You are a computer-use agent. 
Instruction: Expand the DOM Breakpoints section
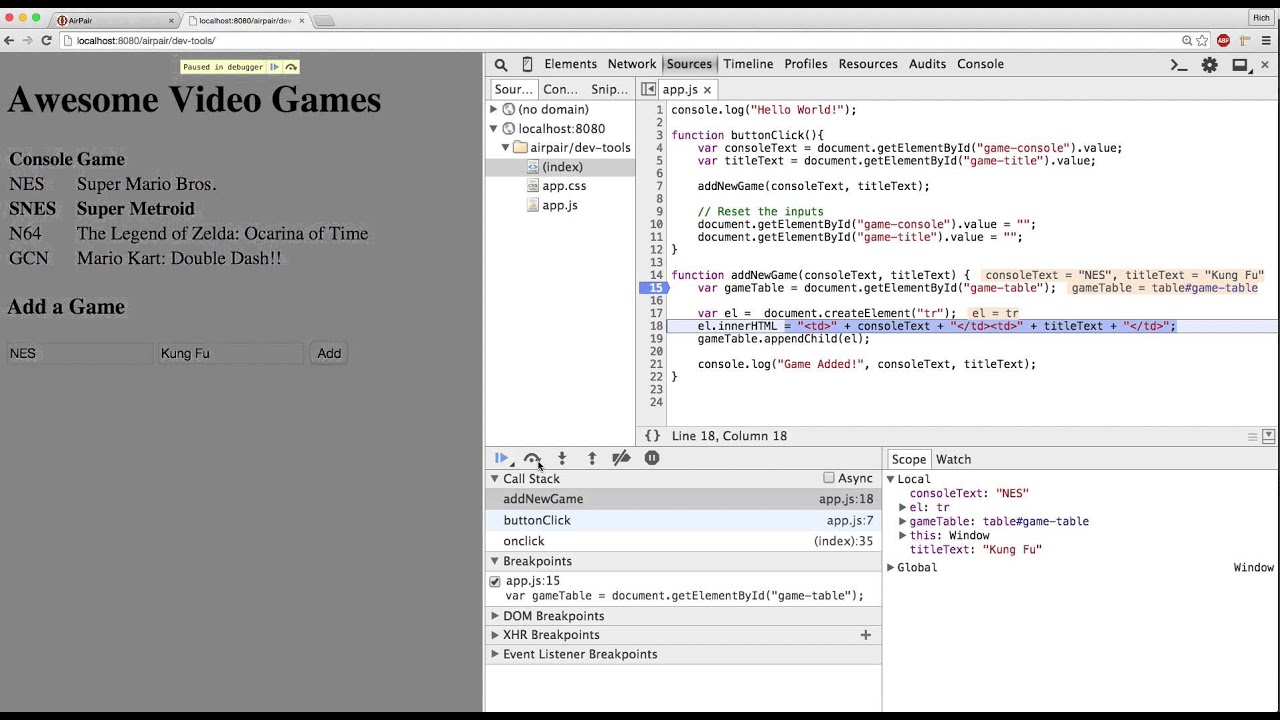(x=494, y=616)
